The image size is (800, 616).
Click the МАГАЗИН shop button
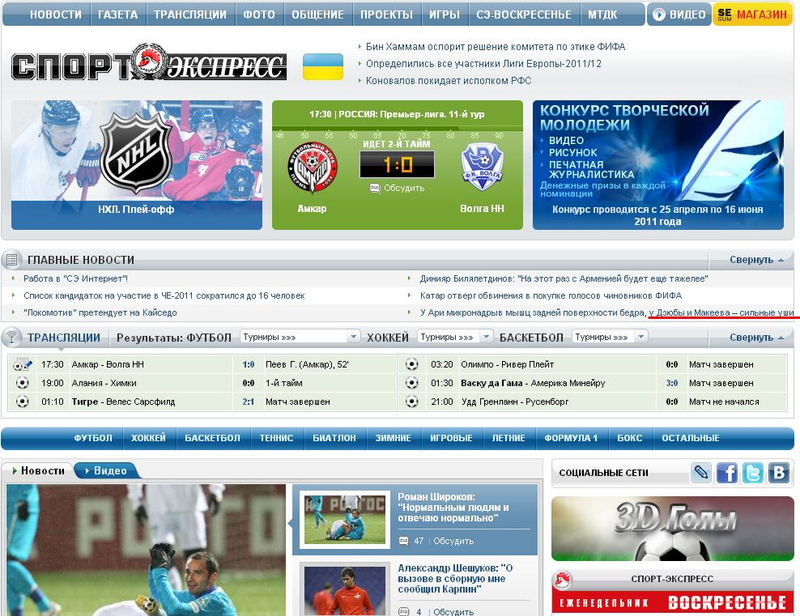click(x=752, y=14)
